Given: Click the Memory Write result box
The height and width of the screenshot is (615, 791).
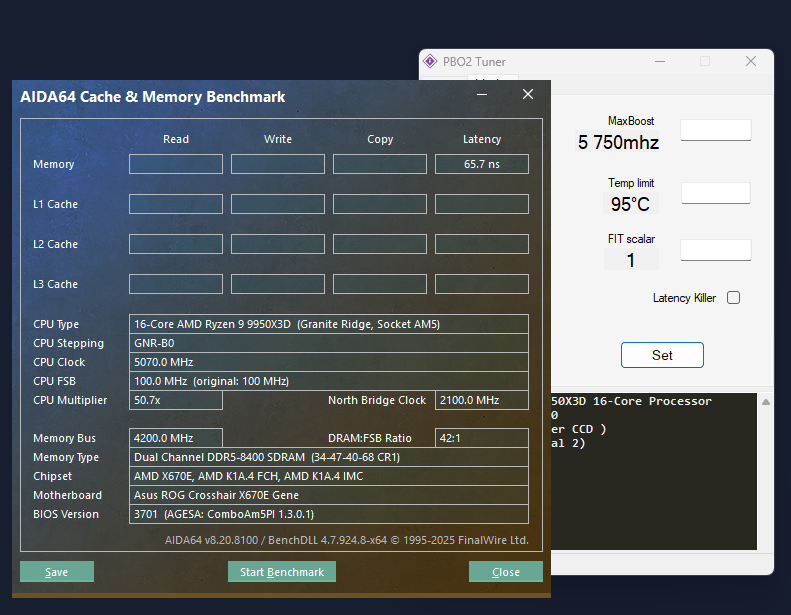Looking at the screenshot, I should (x=277, y=164).
